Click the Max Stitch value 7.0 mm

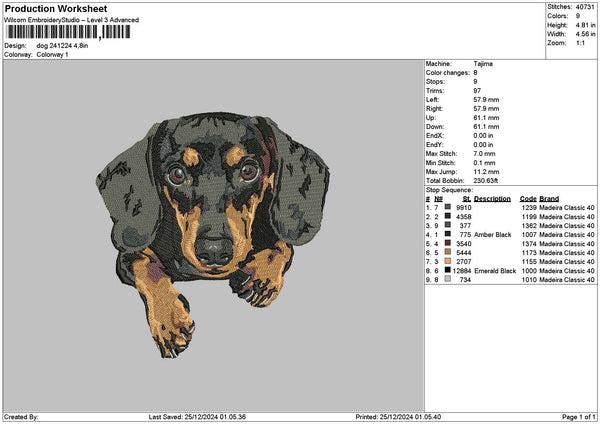tap(484, 153)
